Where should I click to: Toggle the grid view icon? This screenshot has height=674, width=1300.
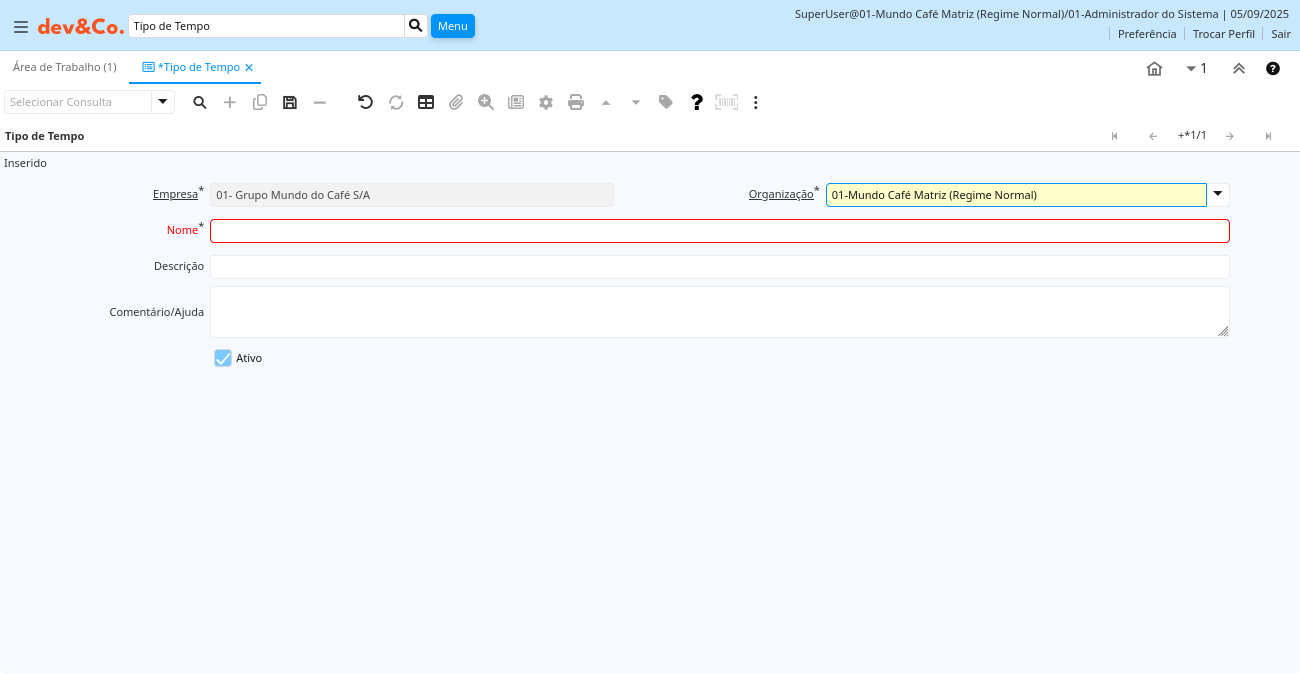click(x=426, y=102)
